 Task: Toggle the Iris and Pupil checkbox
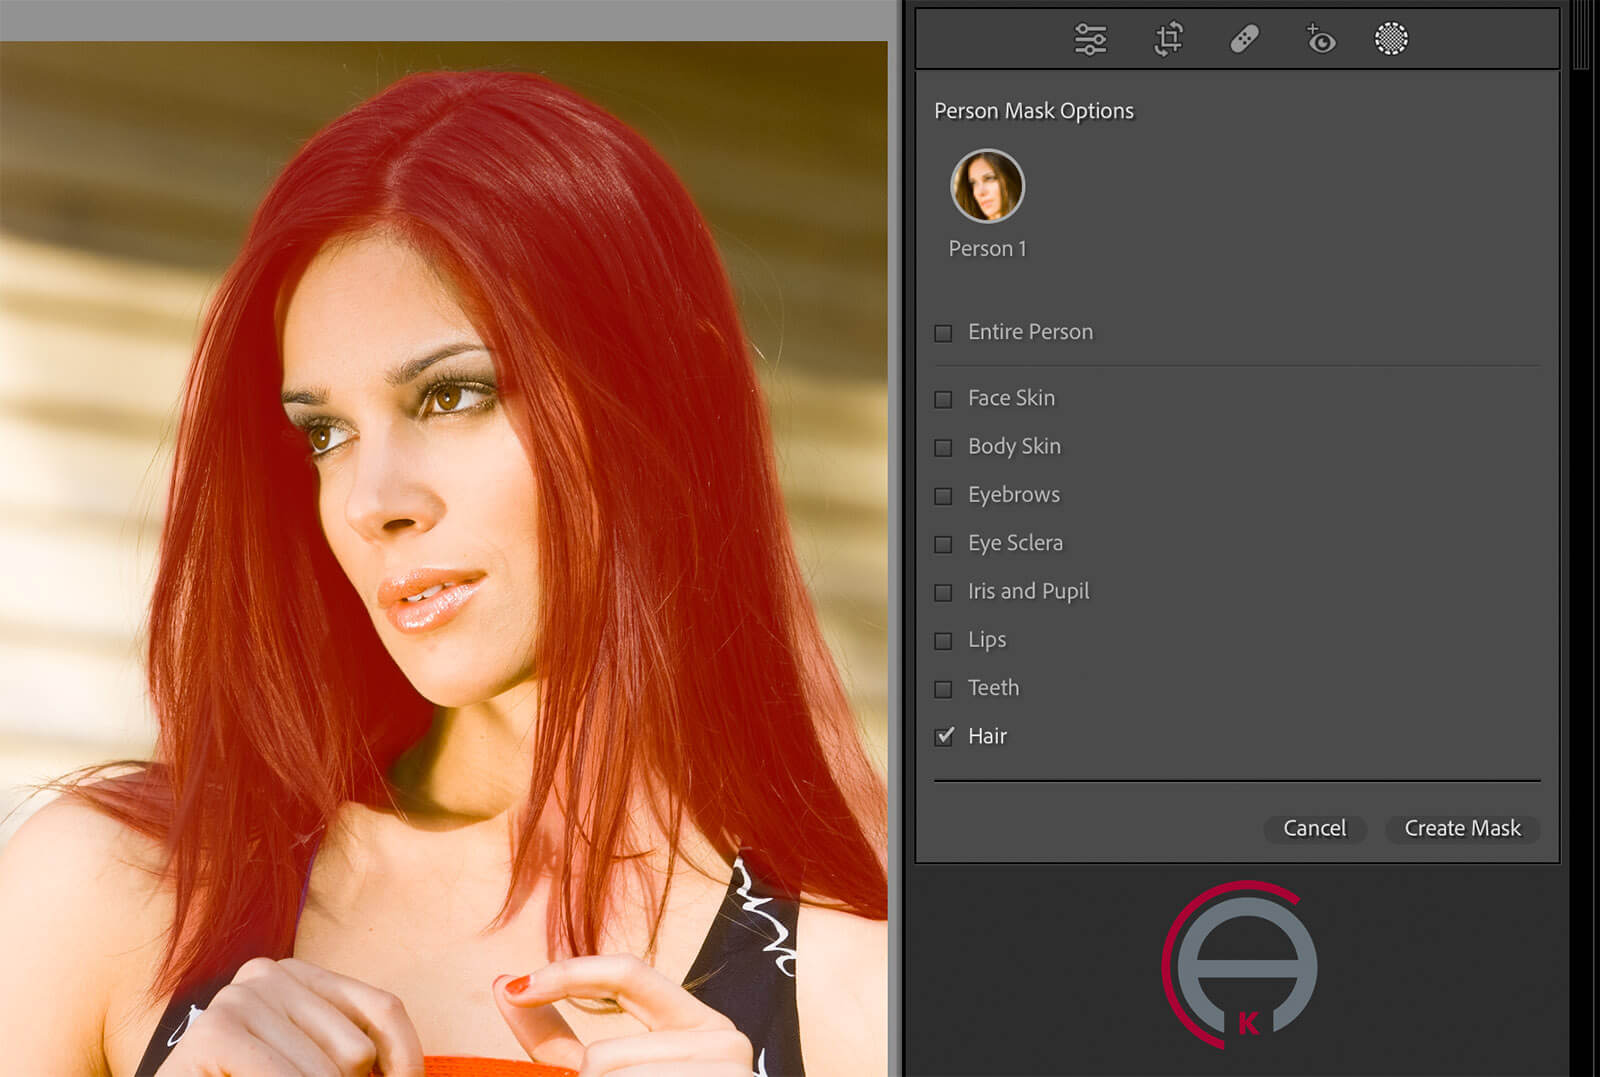click(943, 592)
